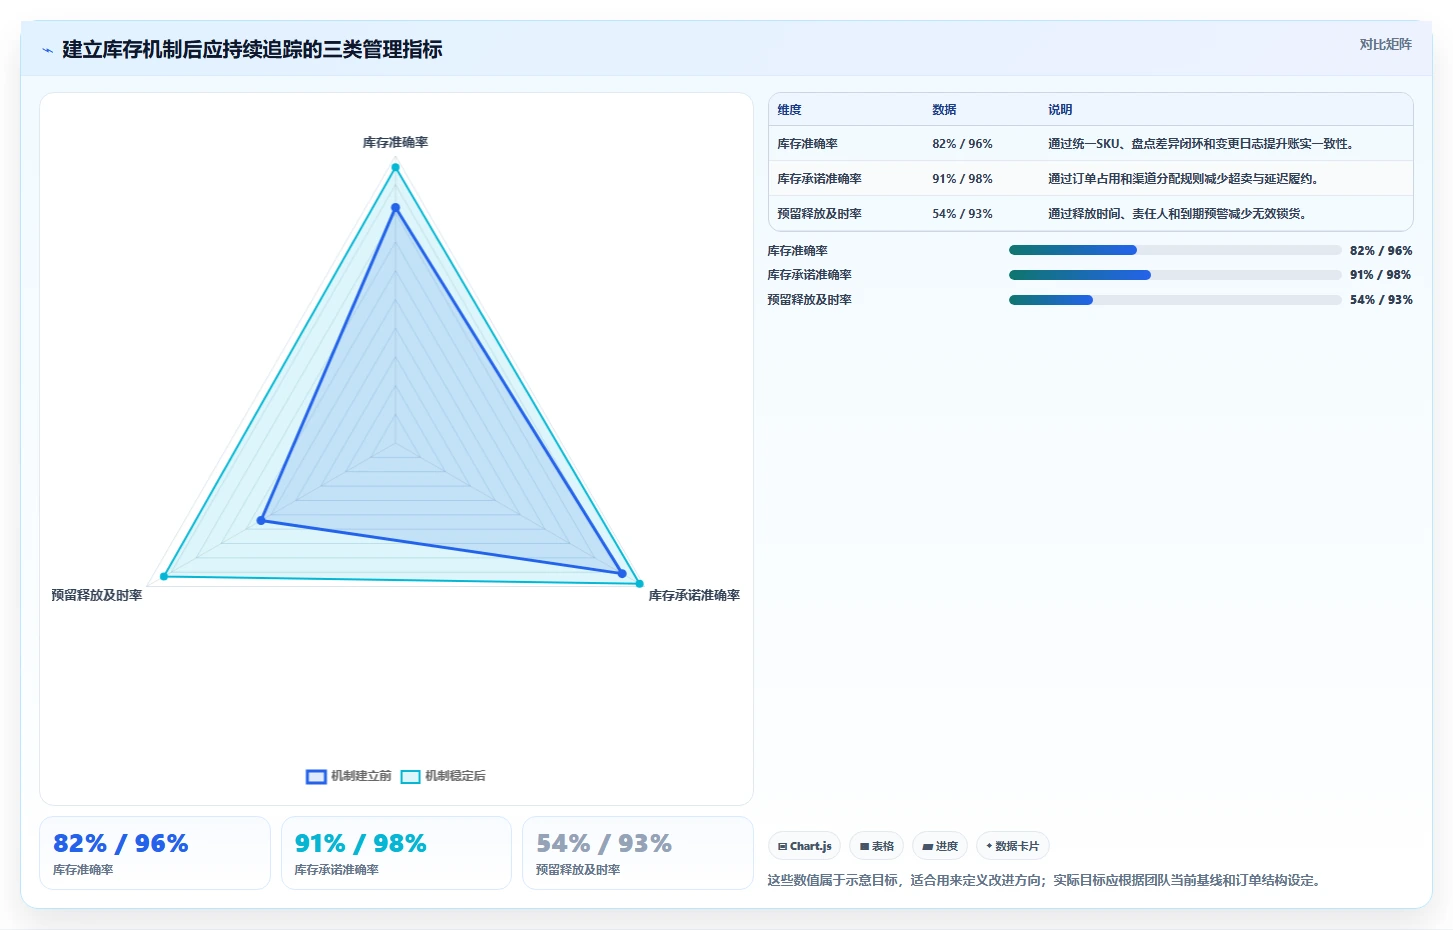Click the blue data point on the 预留释放及时率 axis

click(x=261, y=520)
